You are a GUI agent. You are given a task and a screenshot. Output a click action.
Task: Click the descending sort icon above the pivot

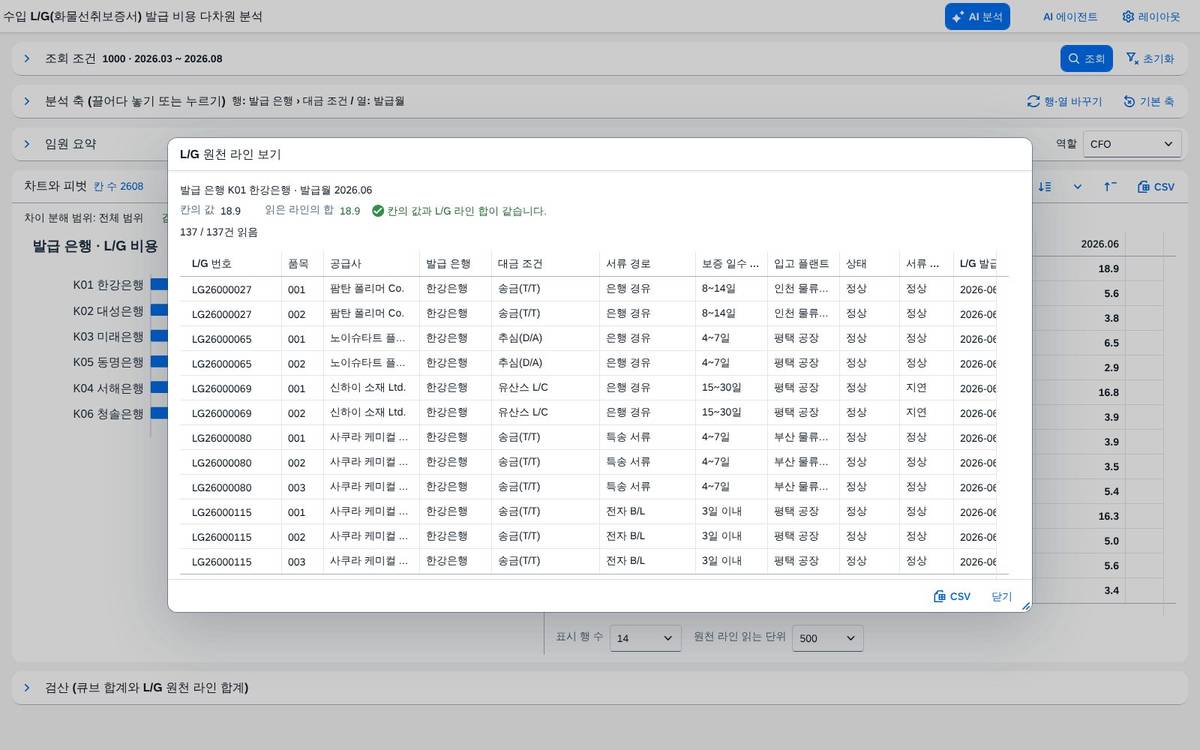click(1045, 186)
